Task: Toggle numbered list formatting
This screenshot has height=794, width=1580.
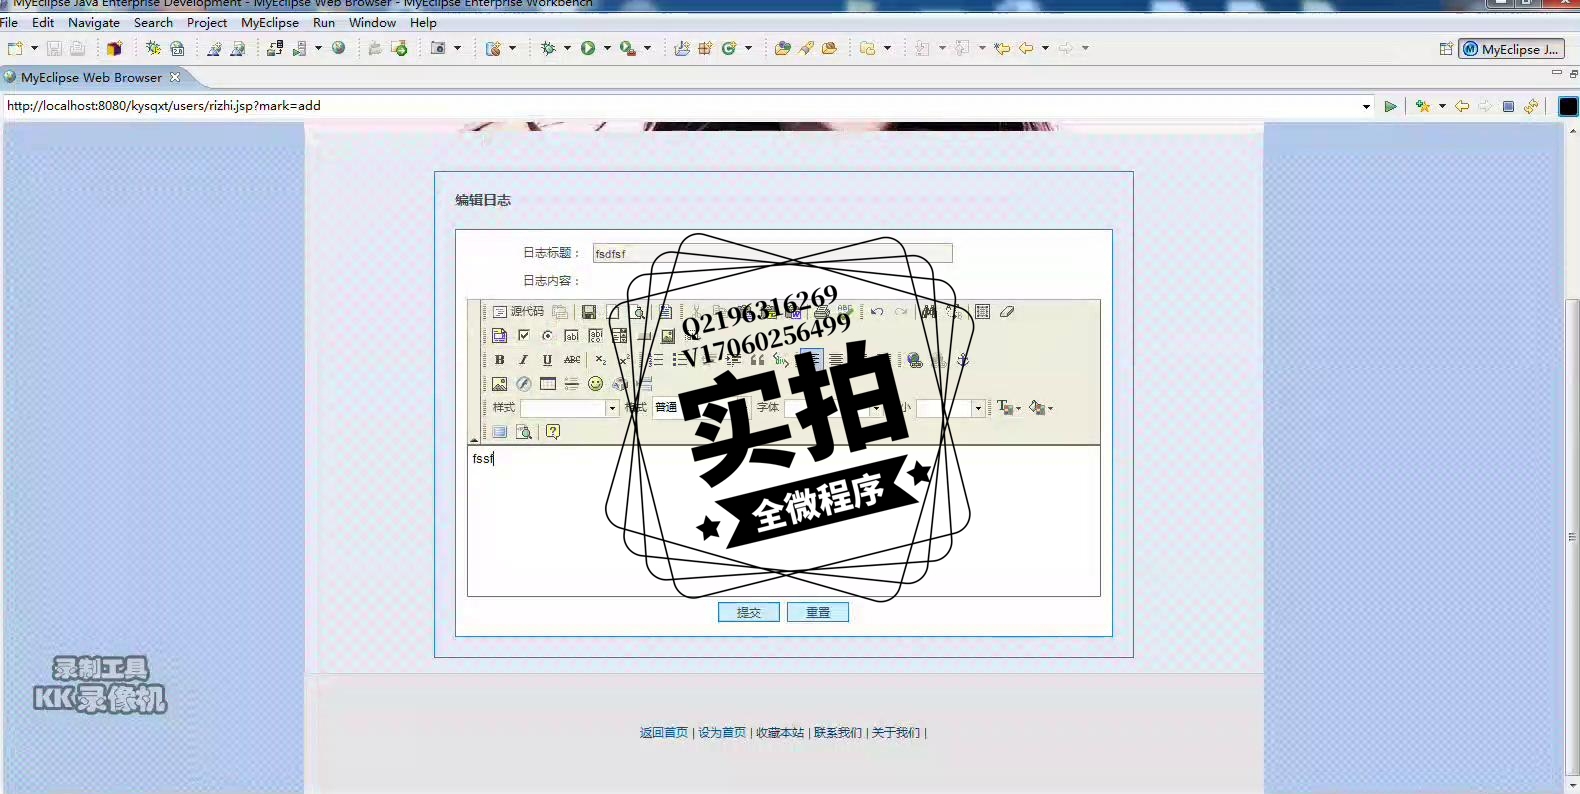Action: click(x=655, y=360)
